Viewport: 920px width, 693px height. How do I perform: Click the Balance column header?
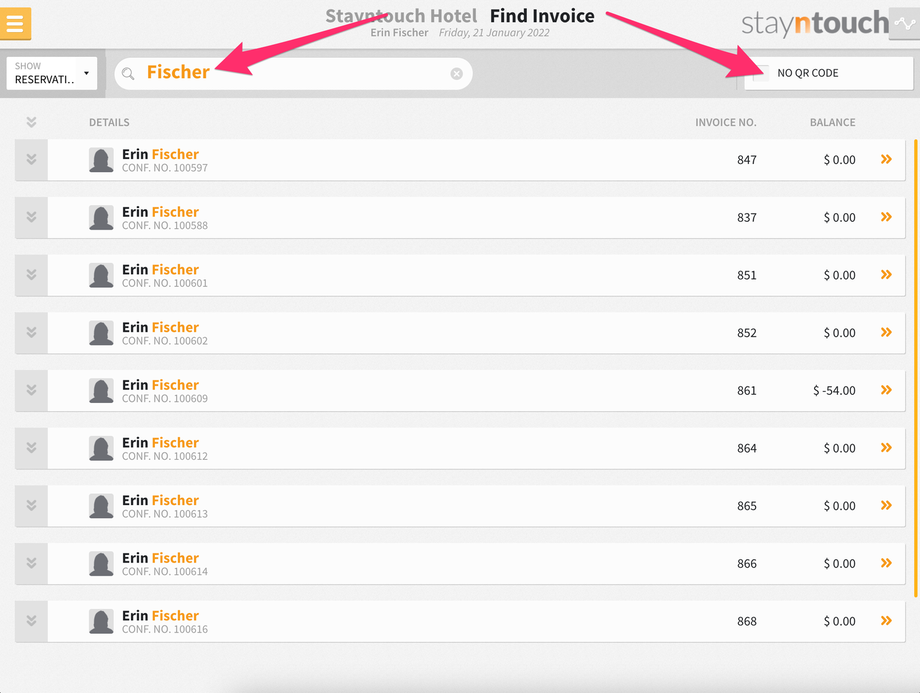[x=833, y=122]
